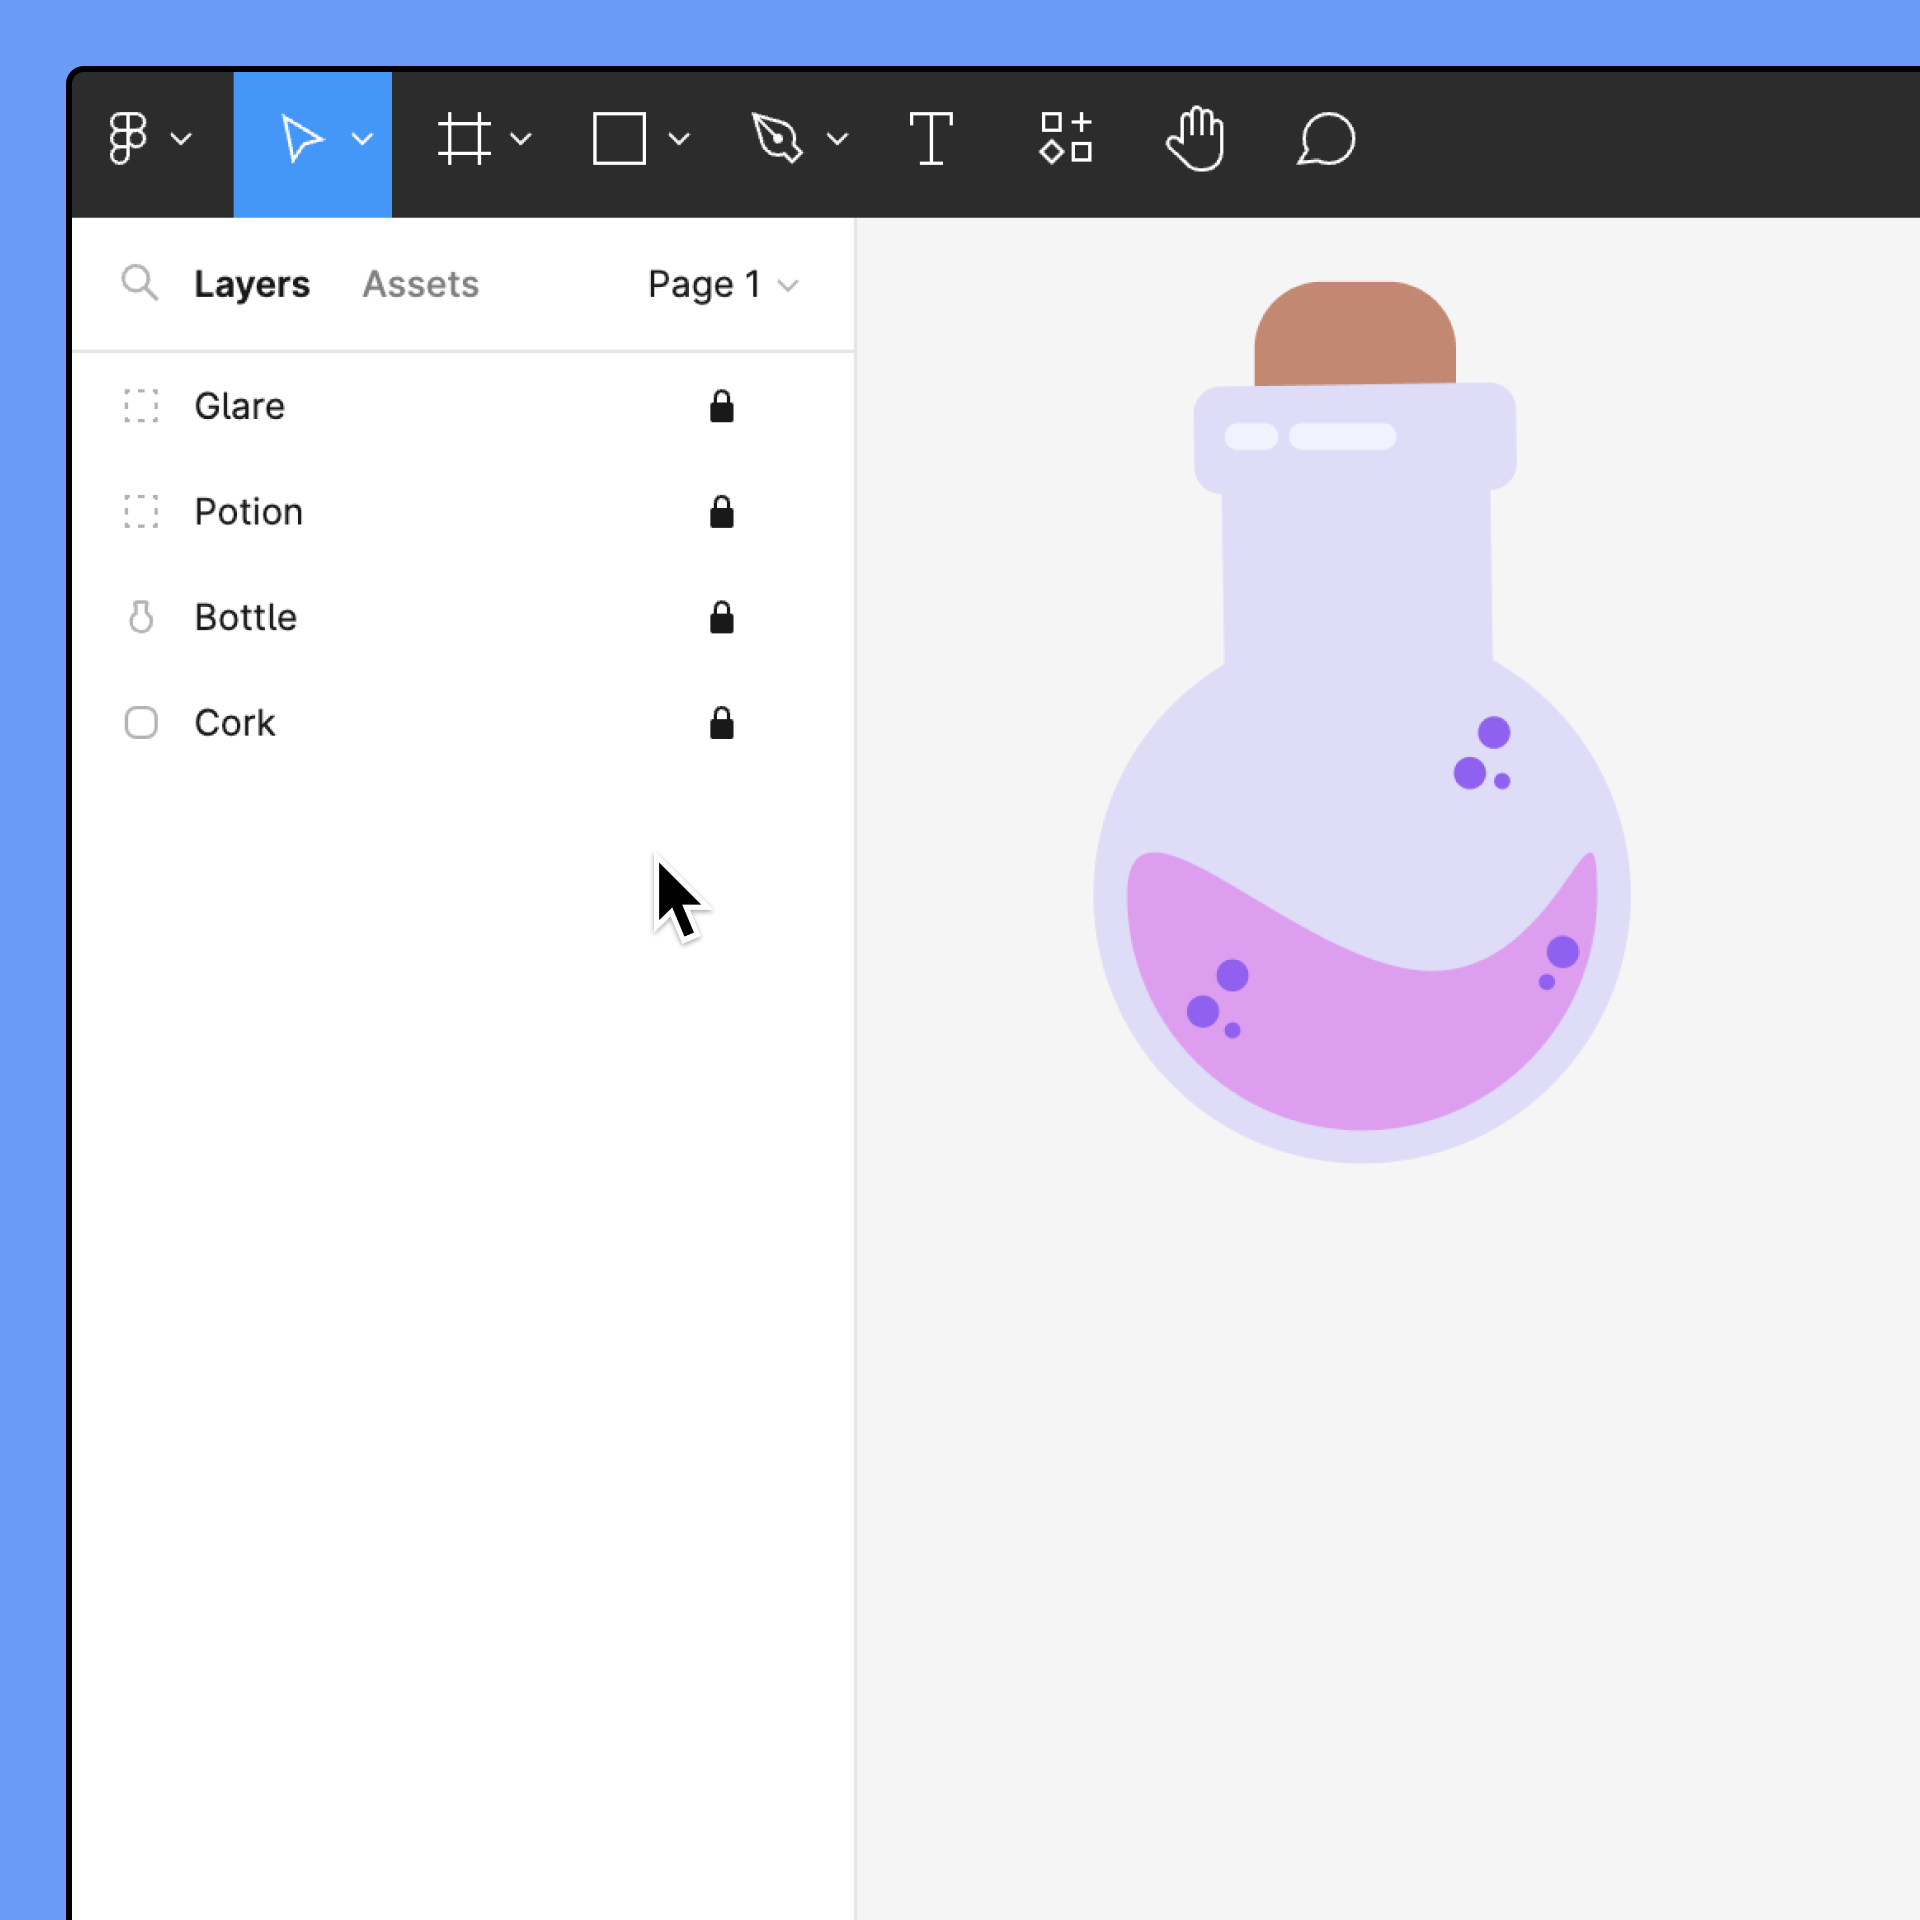Switch to the Layers tab
The width and height of the screenshot is (1920, 1920).
(x=252, y=284)
